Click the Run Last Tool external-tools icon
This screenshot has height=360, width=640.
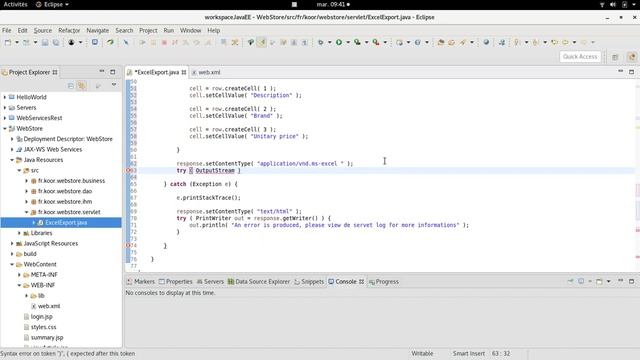click(376, 42)
